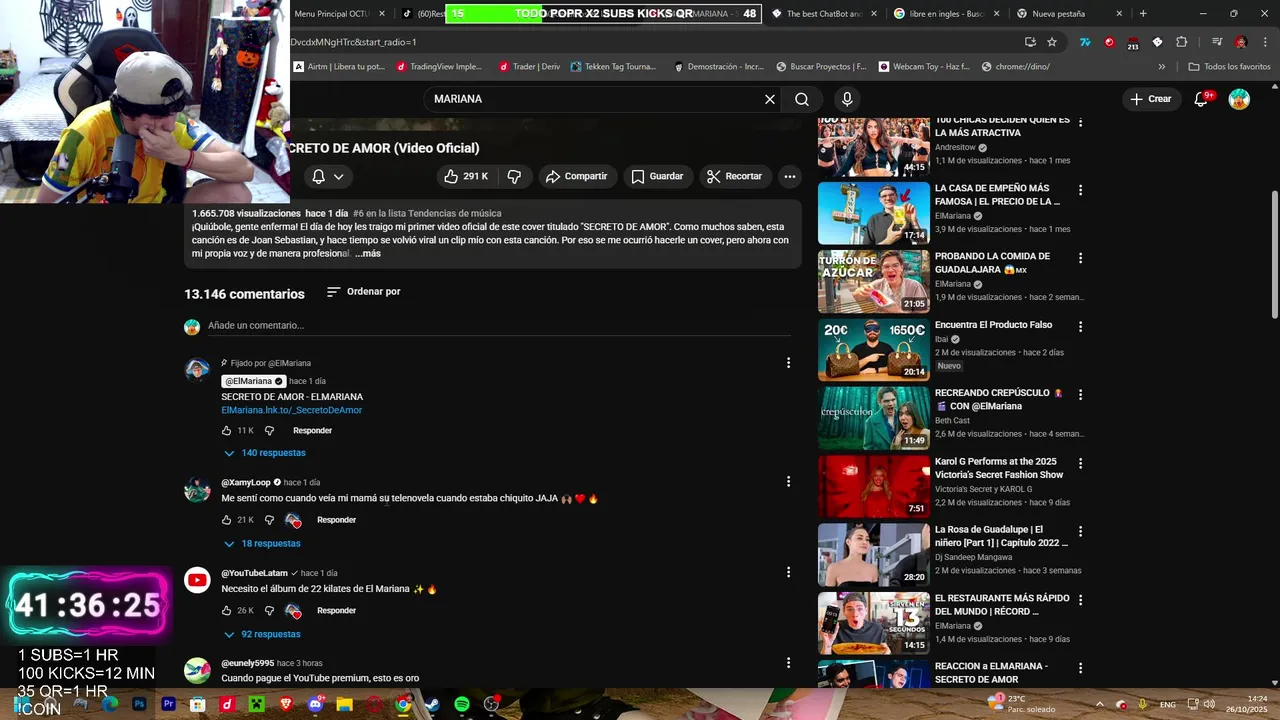
Task: Expand the video description with ...más
Action: (368, 254)
